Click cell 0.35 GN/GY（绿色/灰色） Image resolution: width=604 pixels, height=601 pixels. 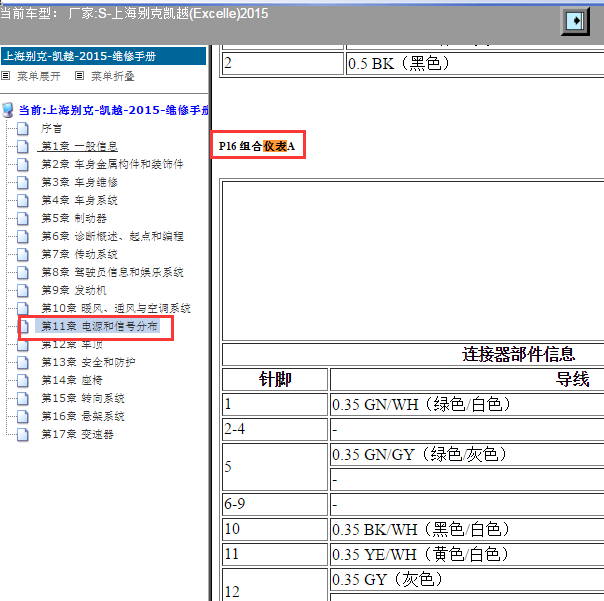[467, 454]
